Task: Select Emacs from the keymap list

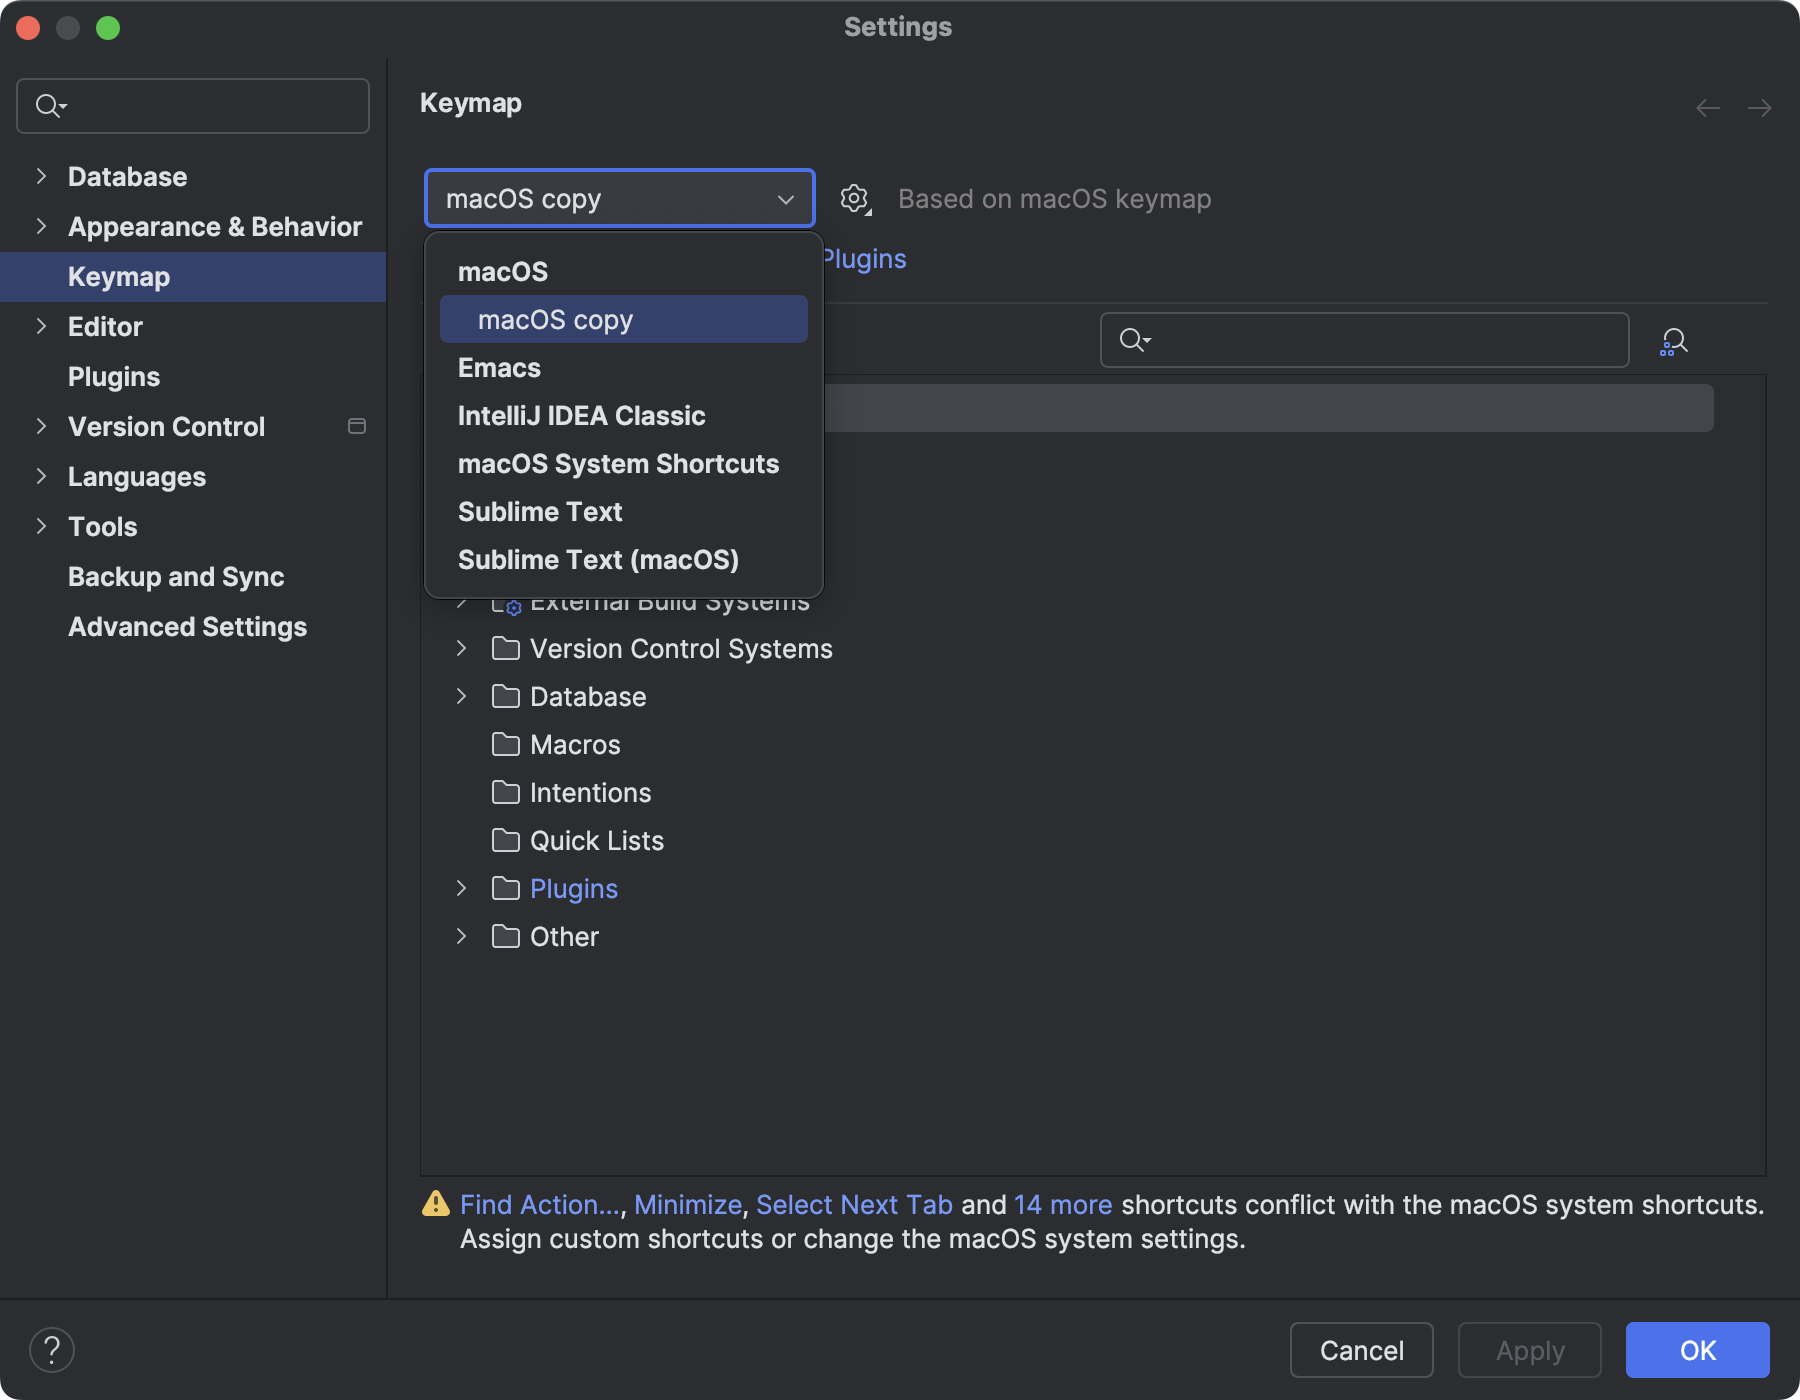Action: coord(498,368)
